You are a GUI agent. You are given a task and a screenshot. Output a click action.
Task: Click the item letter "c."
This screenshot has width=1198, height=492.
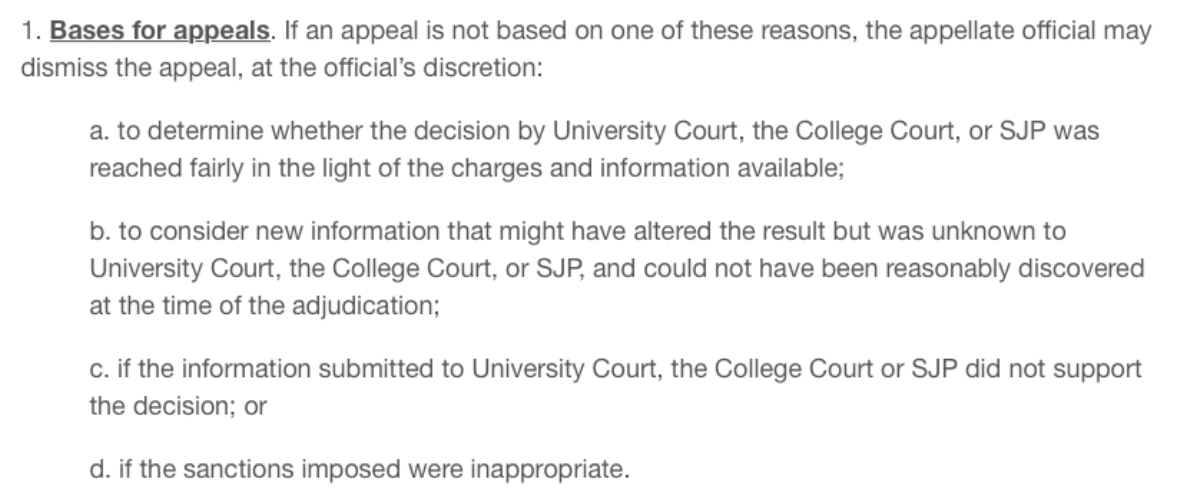point(98,370)
